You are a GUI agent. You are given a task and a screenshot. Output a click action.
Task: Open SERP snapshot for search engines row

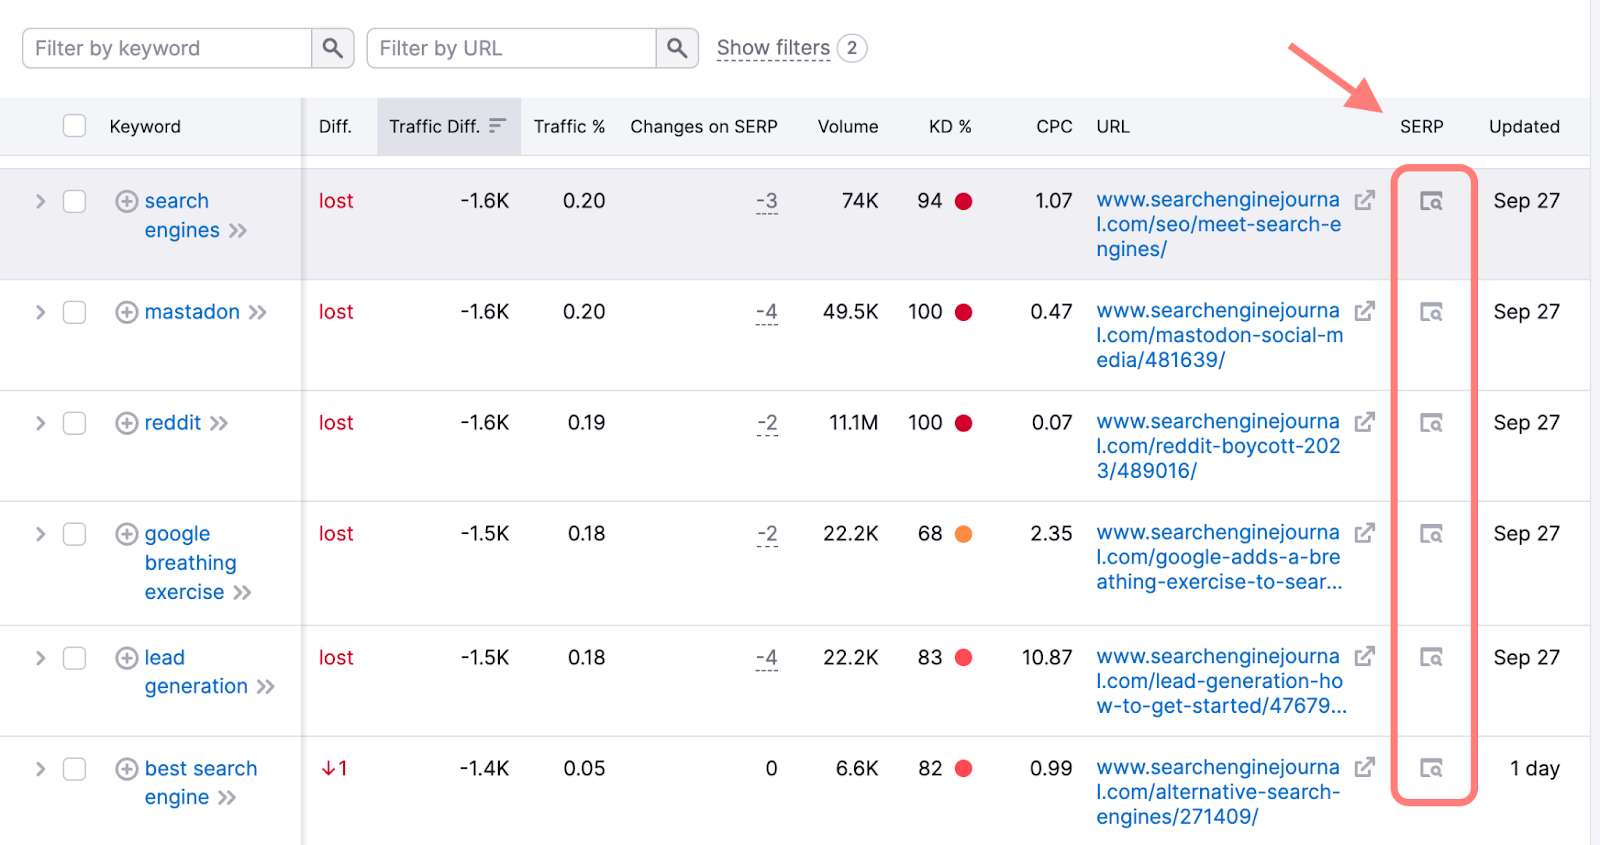click(1431, 202)
